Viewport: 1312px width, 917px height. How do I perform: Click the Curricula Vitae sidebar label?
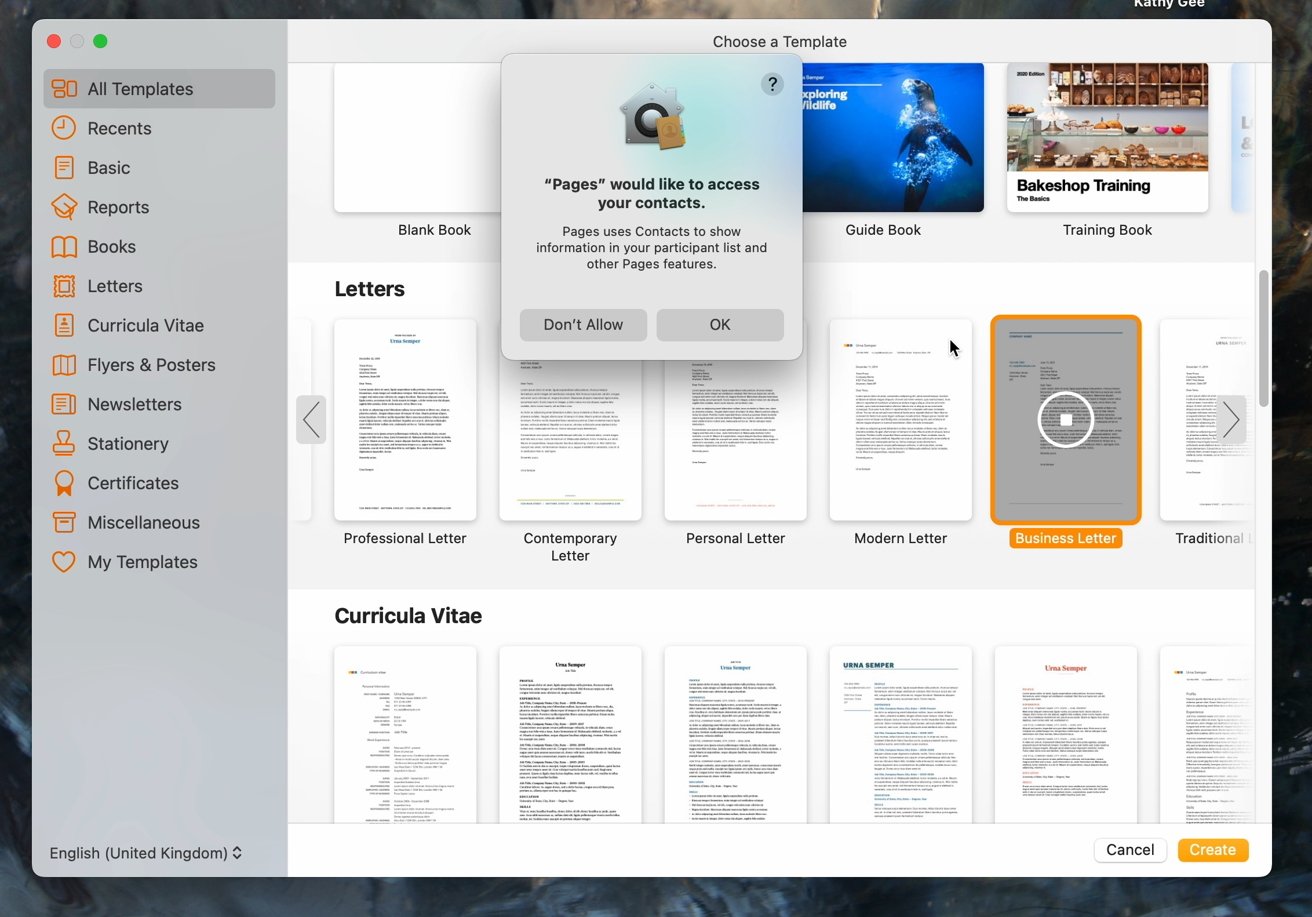click(x=145, y=325)
